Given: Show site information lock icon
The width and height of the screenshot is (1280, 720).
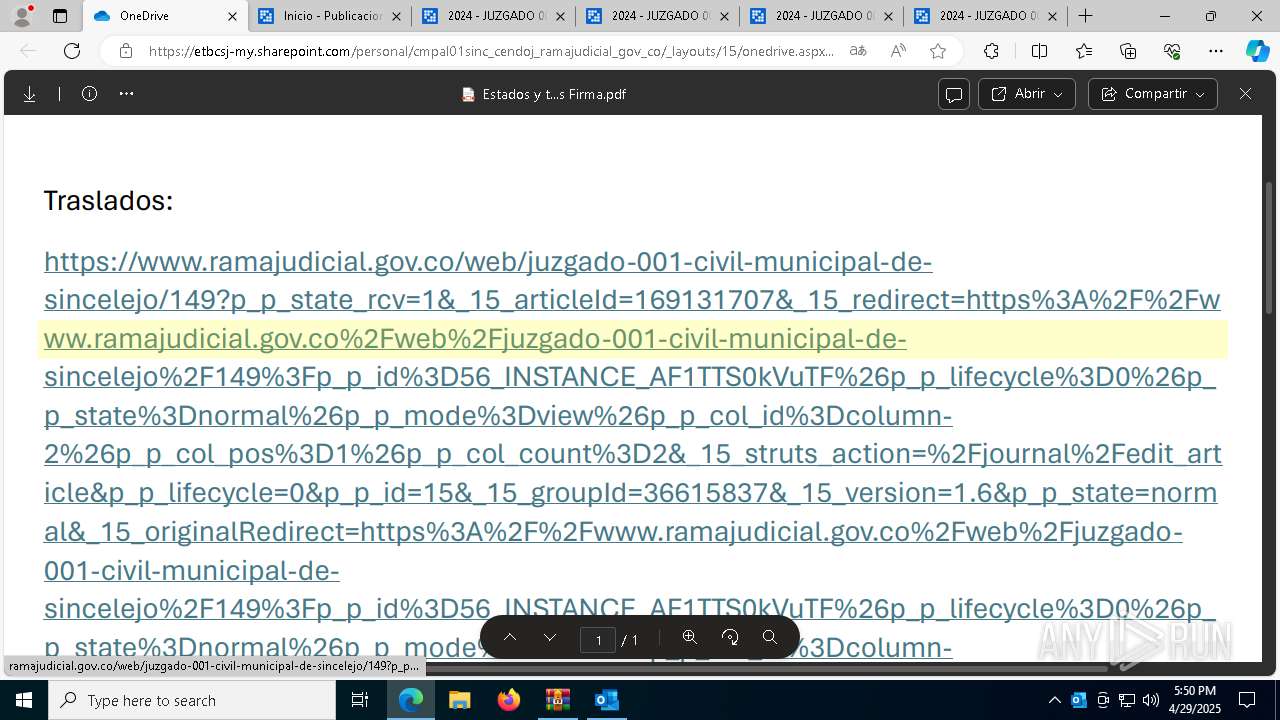Looking at the screenshot, I should click(x=126, y=51).
